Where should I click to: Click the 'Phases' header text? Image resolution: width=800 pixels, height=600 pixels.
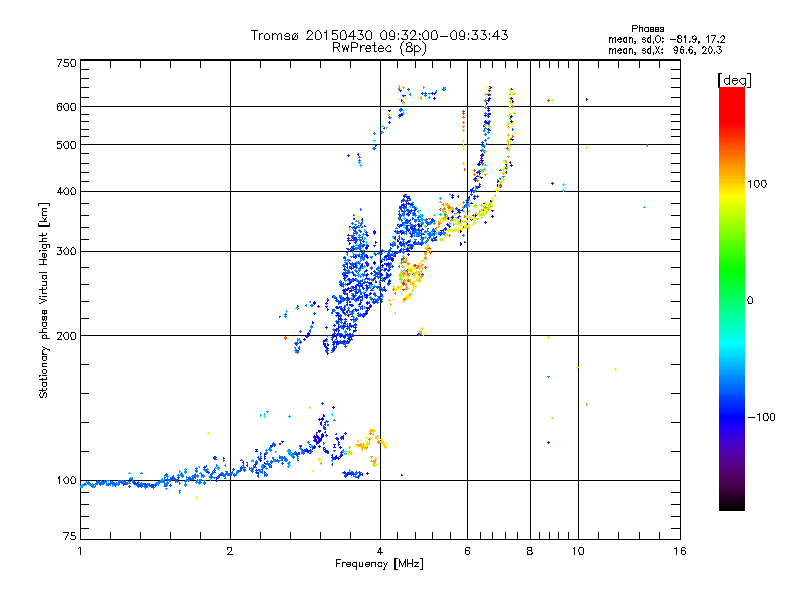click(x=647, y=29)
